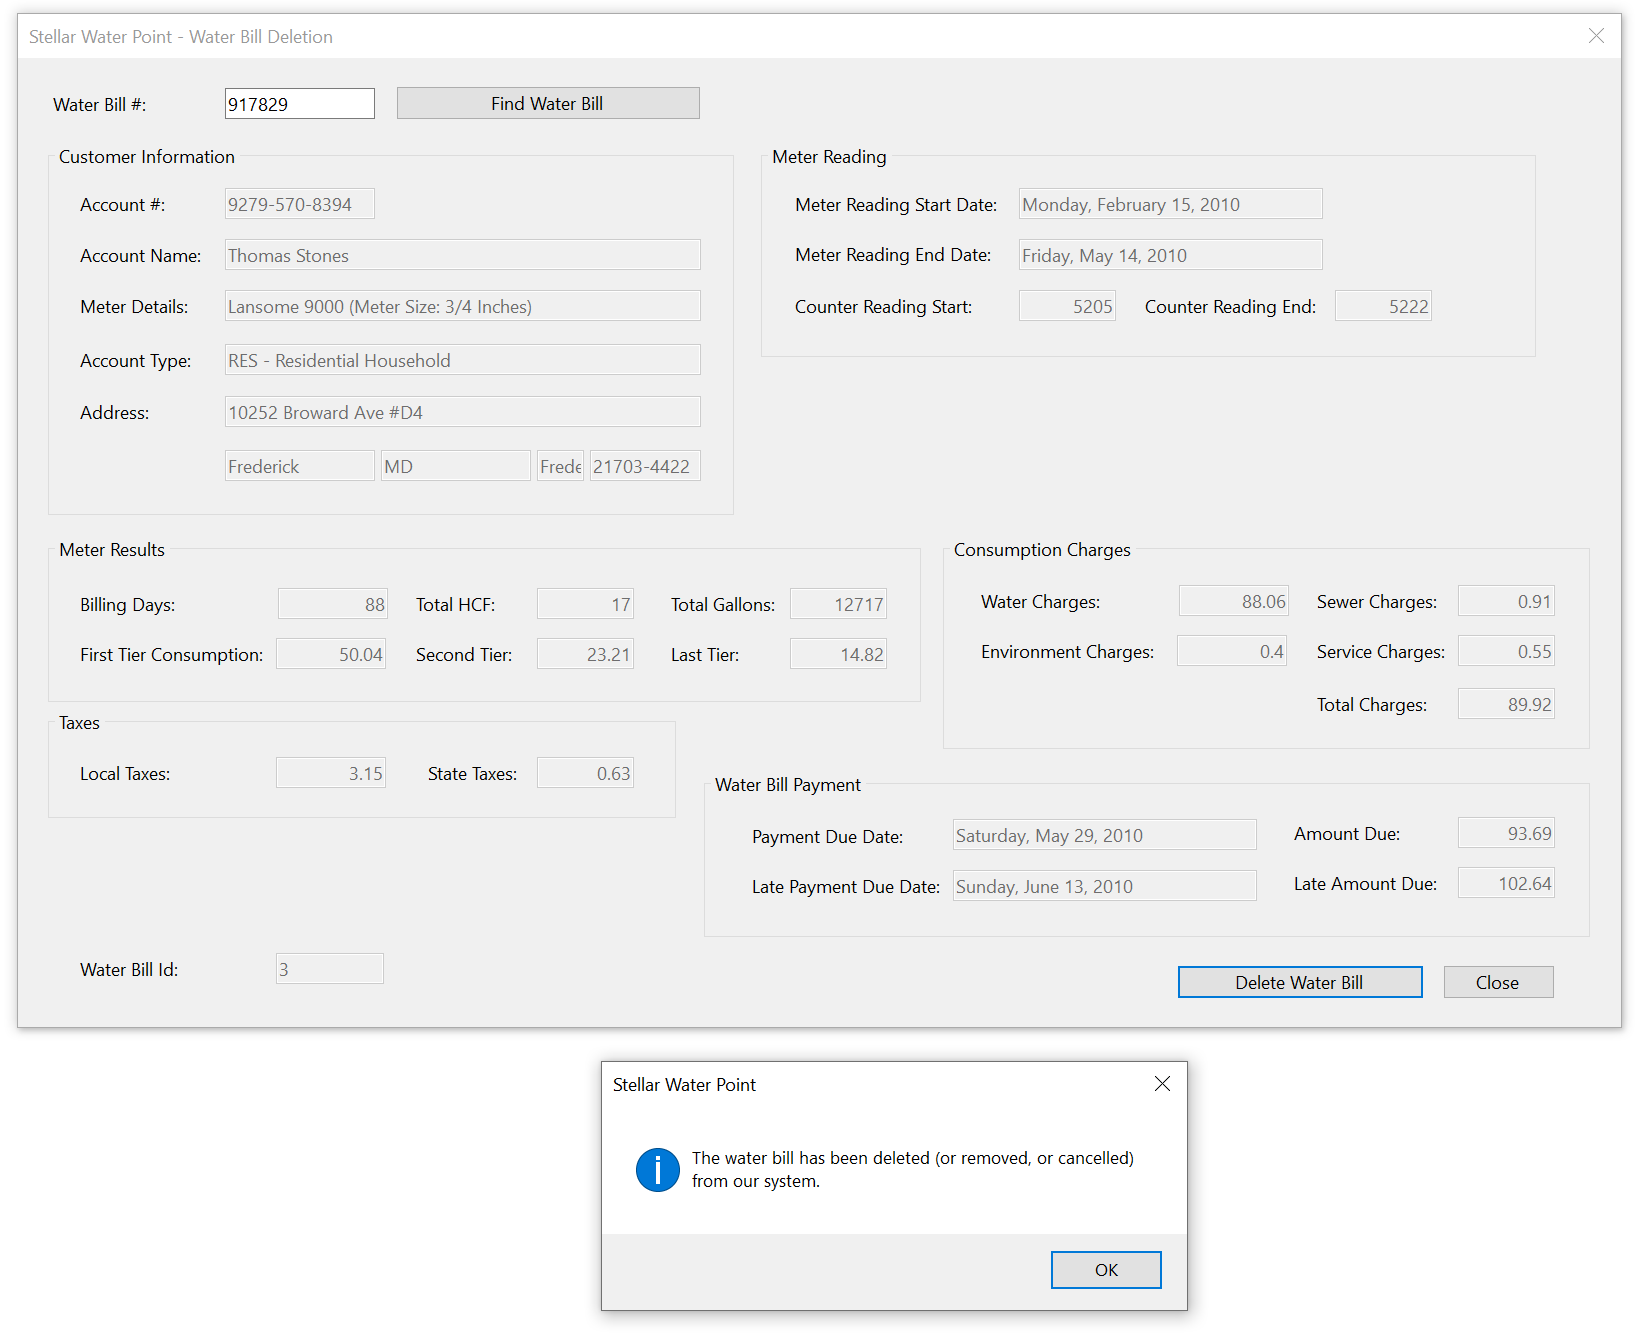Screen dimensions: 1640x1344
Task: Click the Delete Water Bill button
Action: point(1299,982)
